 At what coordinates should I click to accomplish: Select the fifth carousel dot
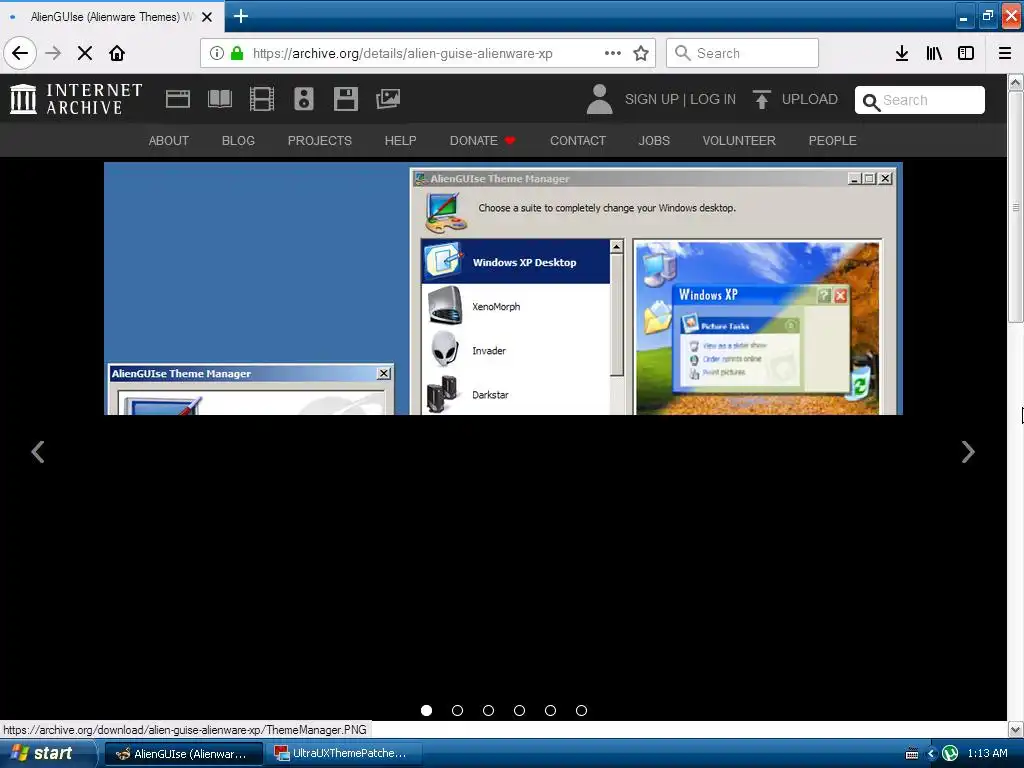click(551, 711)
